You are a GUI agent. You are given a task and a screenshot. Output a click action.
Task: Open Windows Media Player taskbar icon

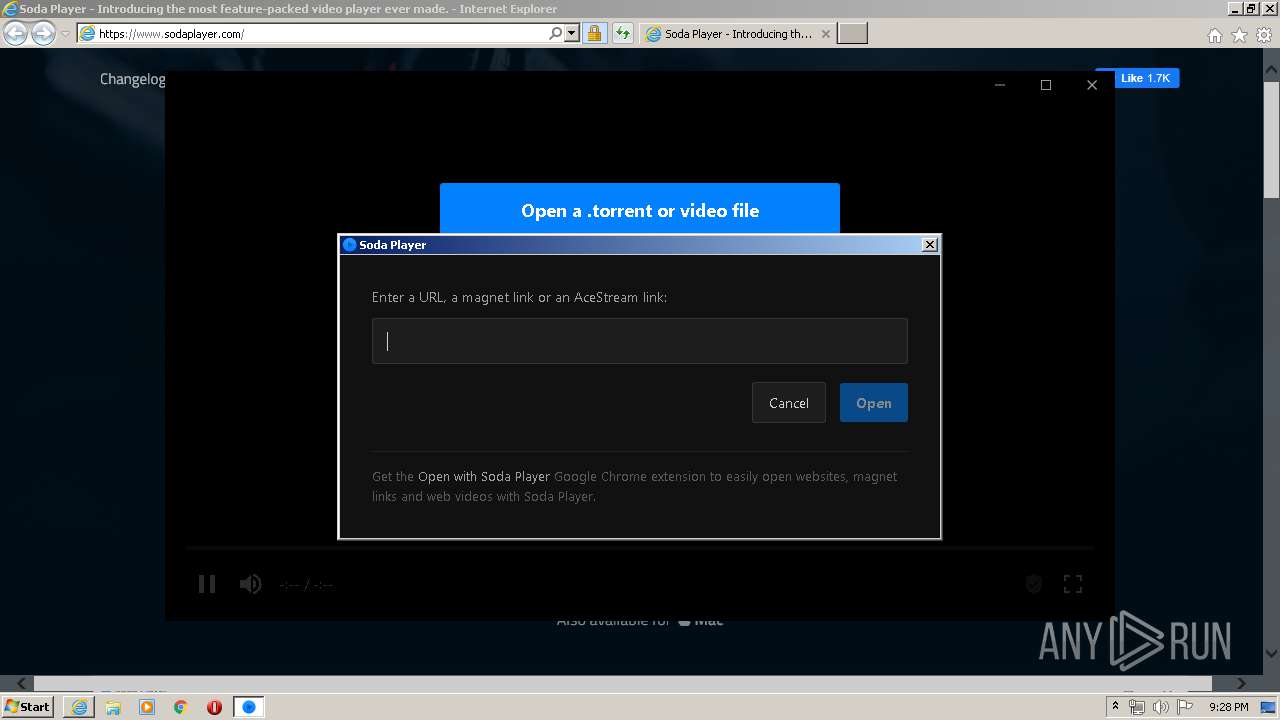(x=147, y=707)
